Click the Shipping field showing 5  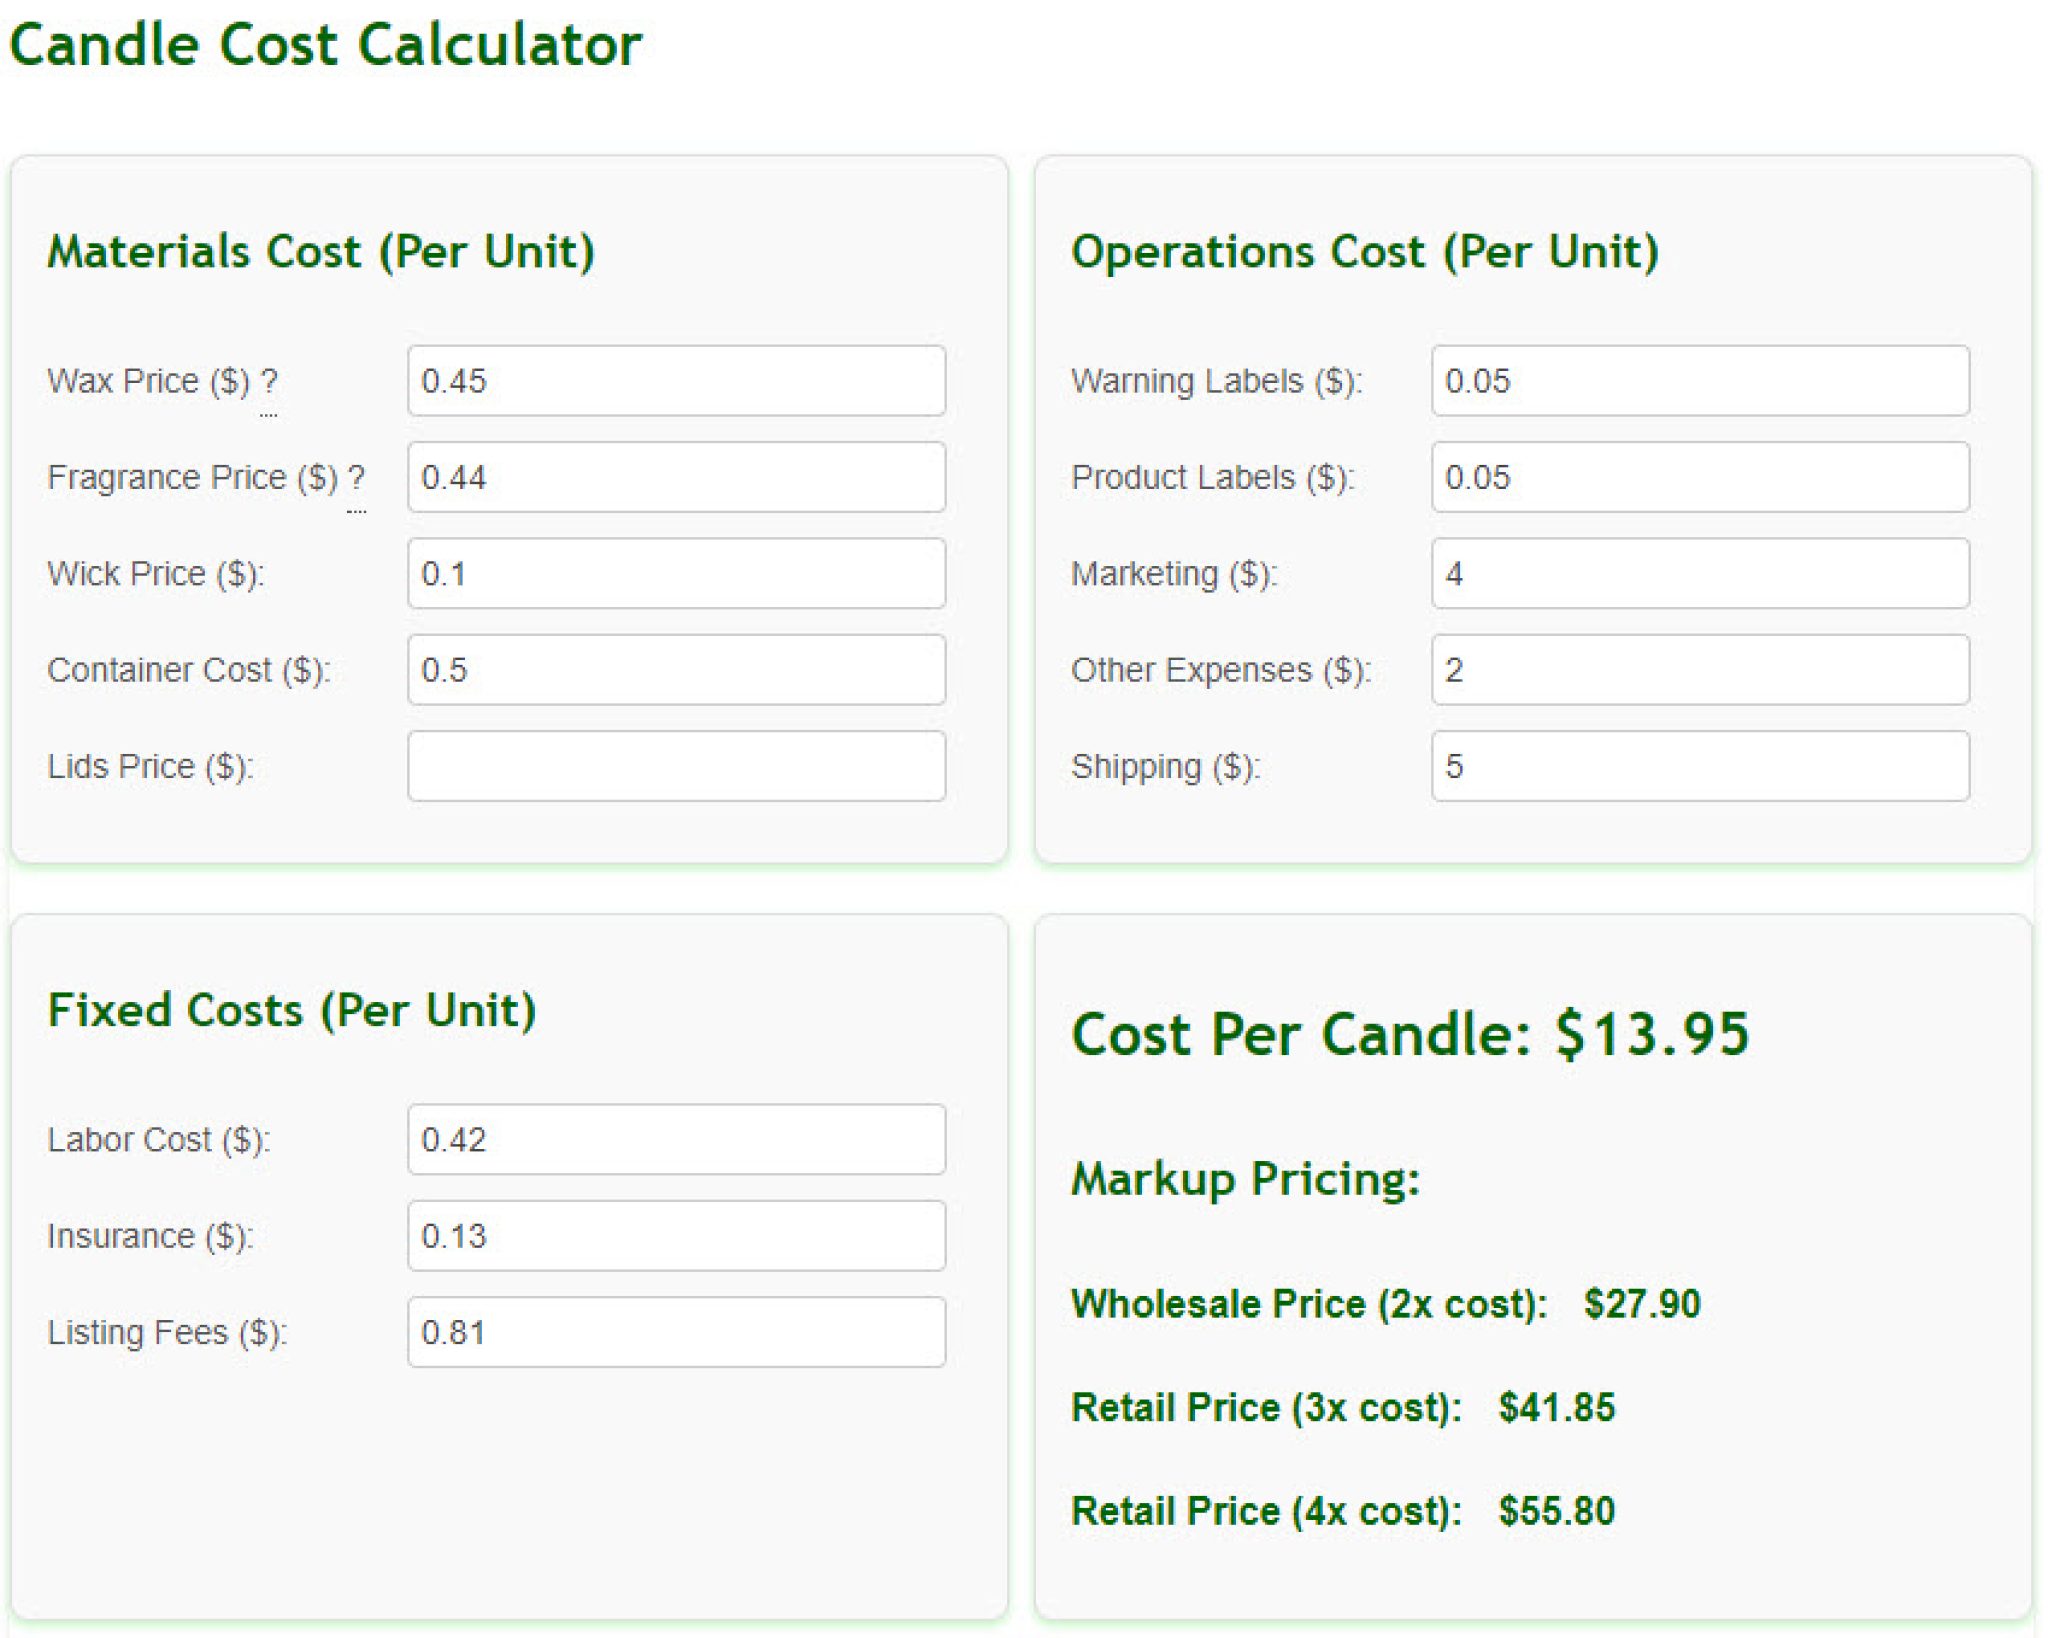[1700, 765]
